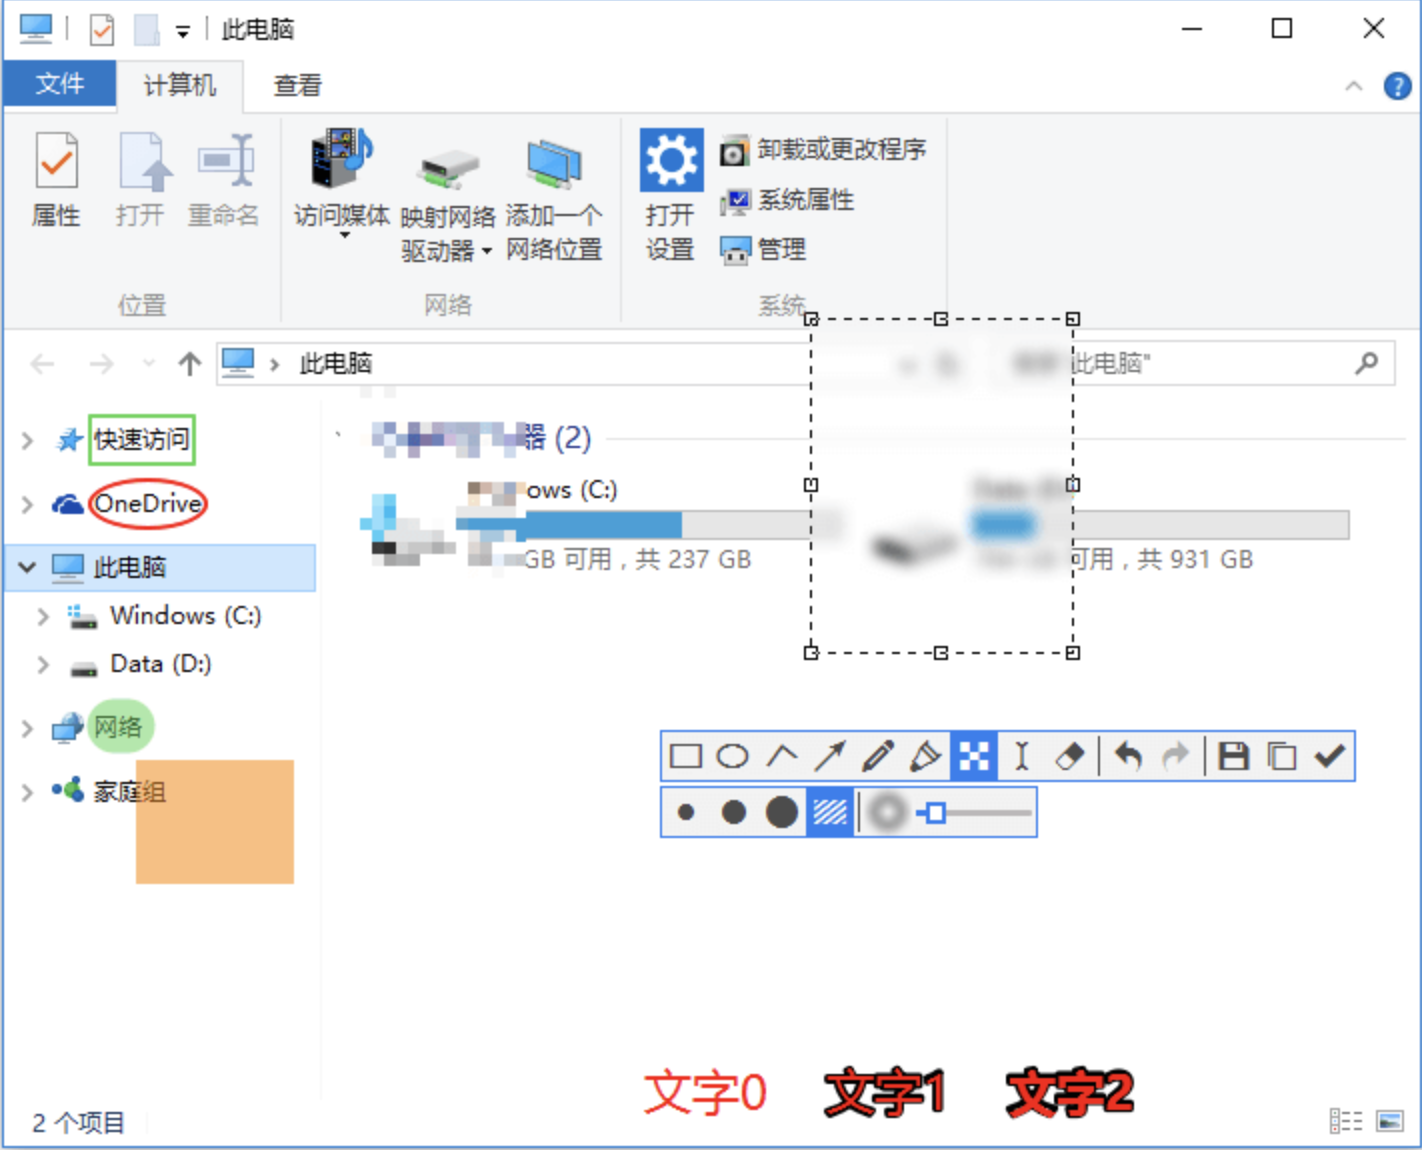Select the text annotation tool
1422x1150 pixels.
pyautogui.click(x=1021, y=756)
